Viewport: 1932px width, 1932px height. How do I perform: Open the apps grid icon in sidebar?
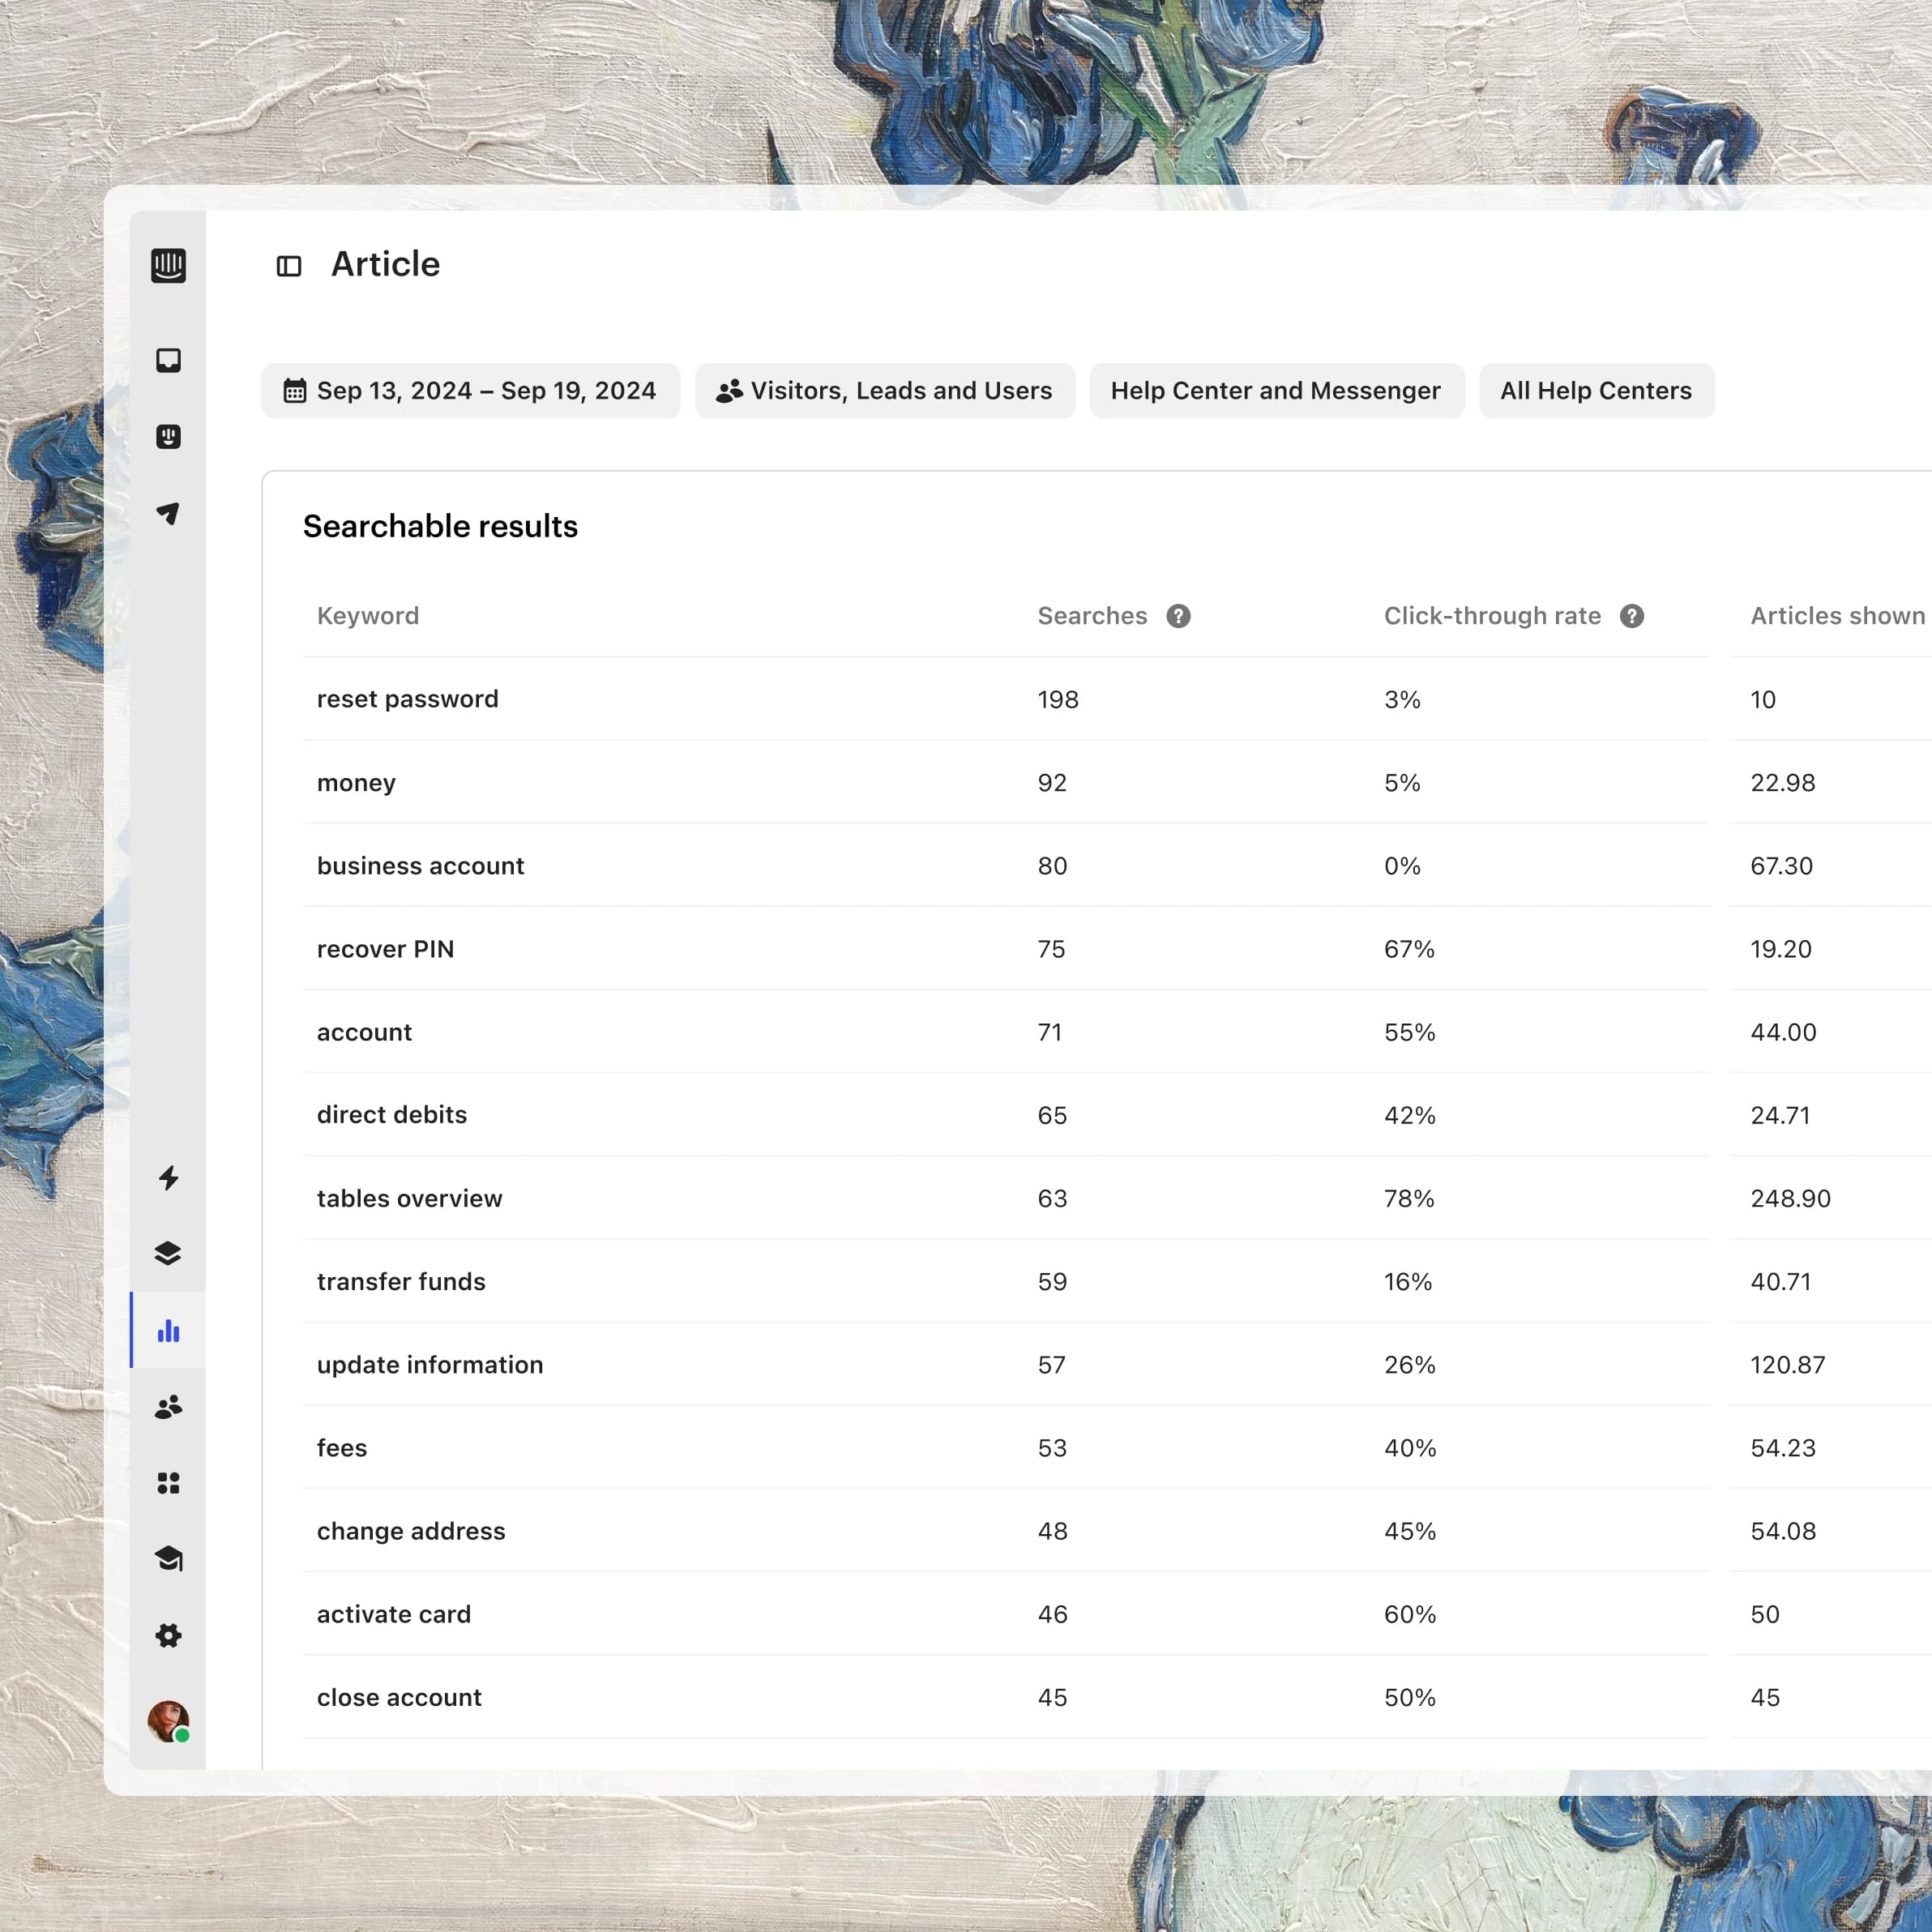tap(168, 1483)
